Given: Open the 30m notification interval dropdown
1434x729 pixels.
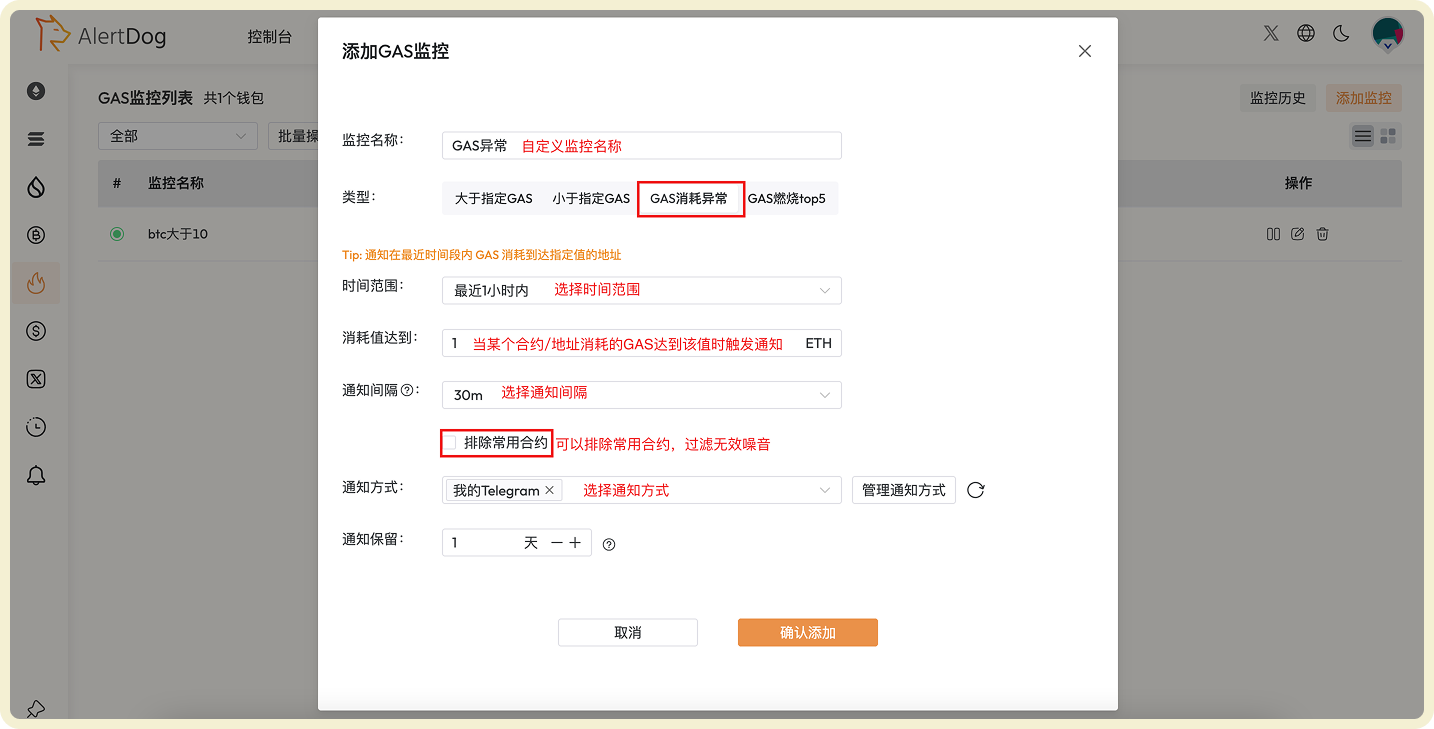Looking at the screenshot, I should pyautogui.click(x=641, y=394).
